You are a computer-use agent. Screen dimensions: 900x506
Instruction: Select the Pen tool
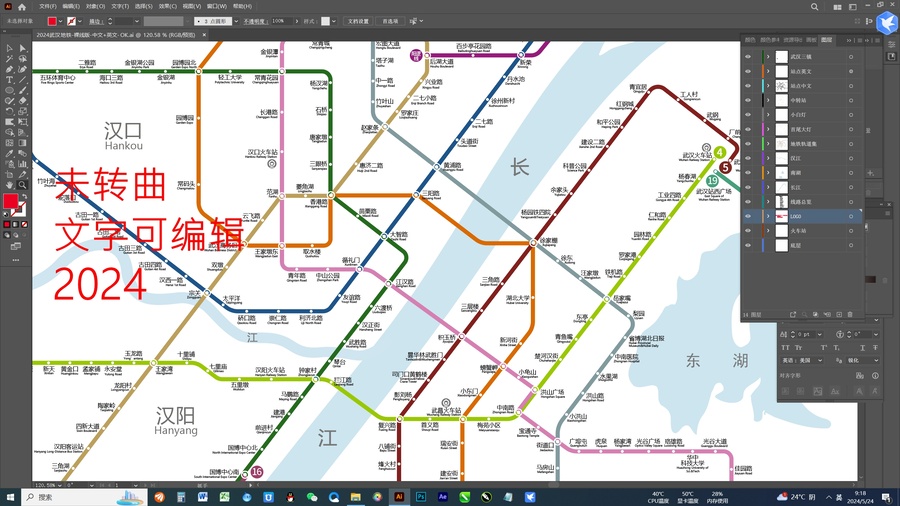coord(10,69)
